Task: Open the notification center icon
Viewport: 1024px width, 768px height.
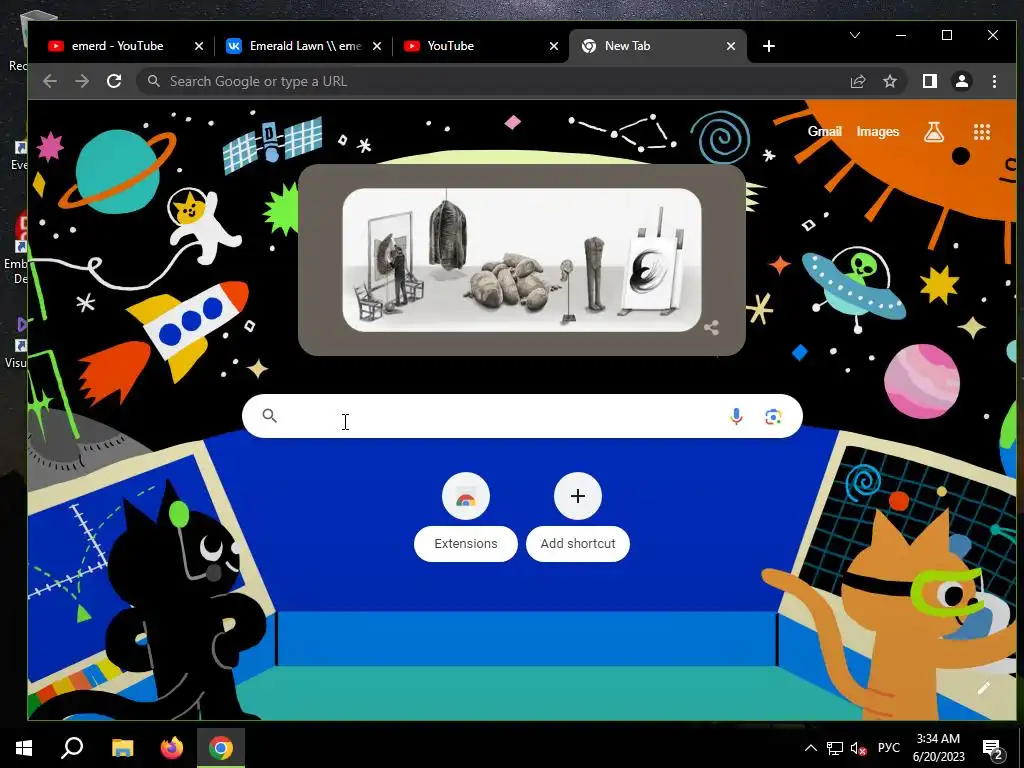Action: 993,749
